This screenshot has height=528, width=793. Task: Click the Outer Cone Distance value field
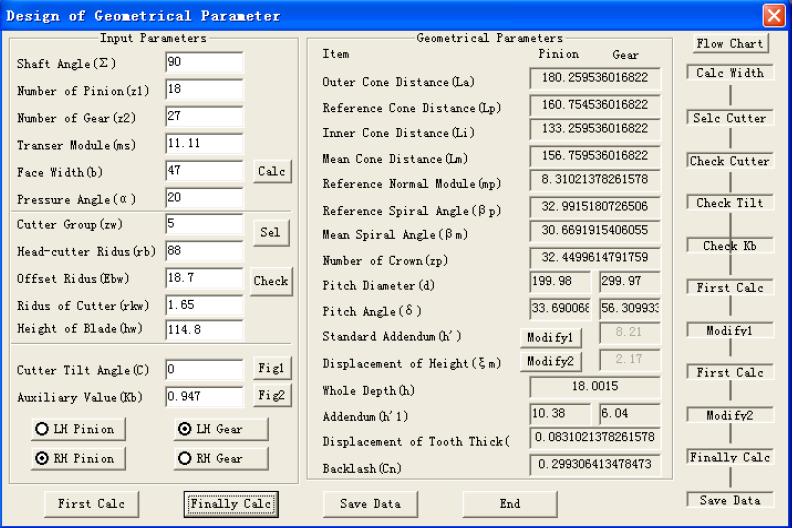click(x=595, y=78)
